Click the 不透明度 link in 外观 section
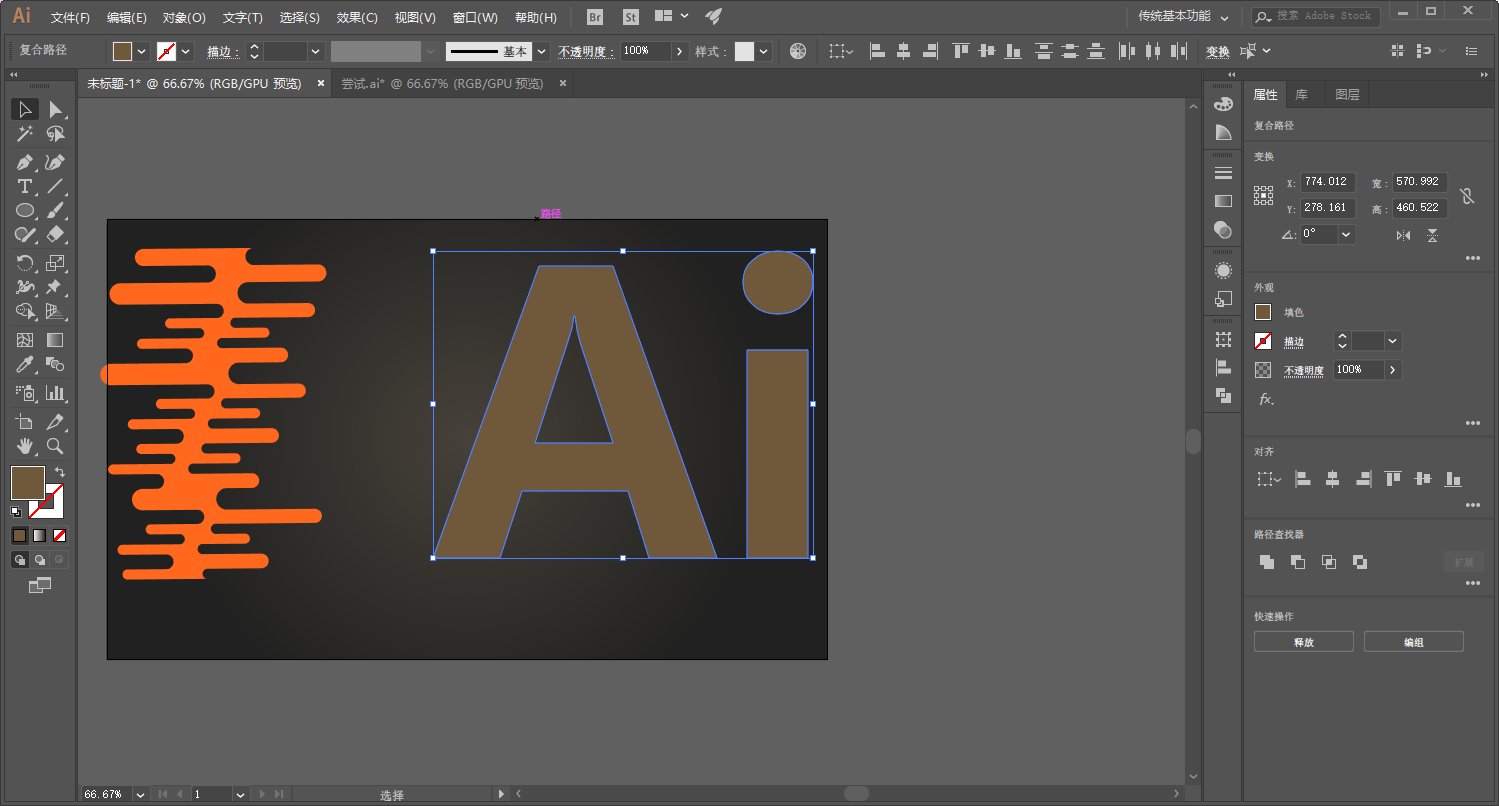 point(1304,370)
